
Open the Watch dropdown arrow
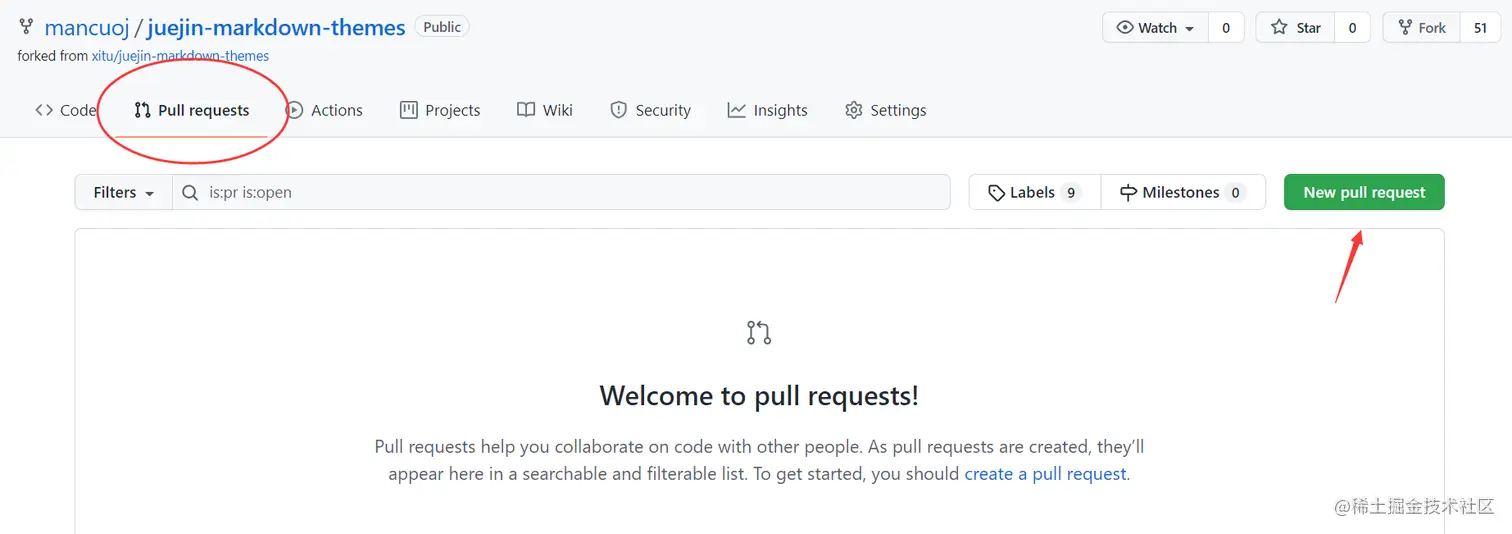1190,29
